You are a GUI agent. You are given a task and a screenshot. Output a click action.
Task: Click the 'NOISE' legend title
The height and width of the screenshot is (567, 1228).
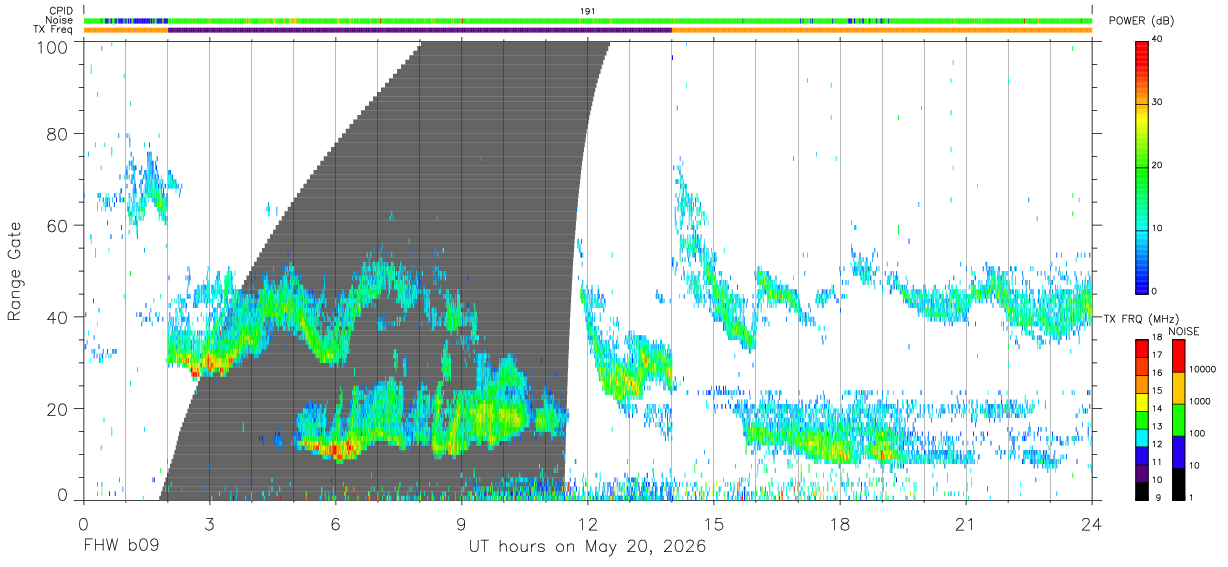[x=1183, y=331]
